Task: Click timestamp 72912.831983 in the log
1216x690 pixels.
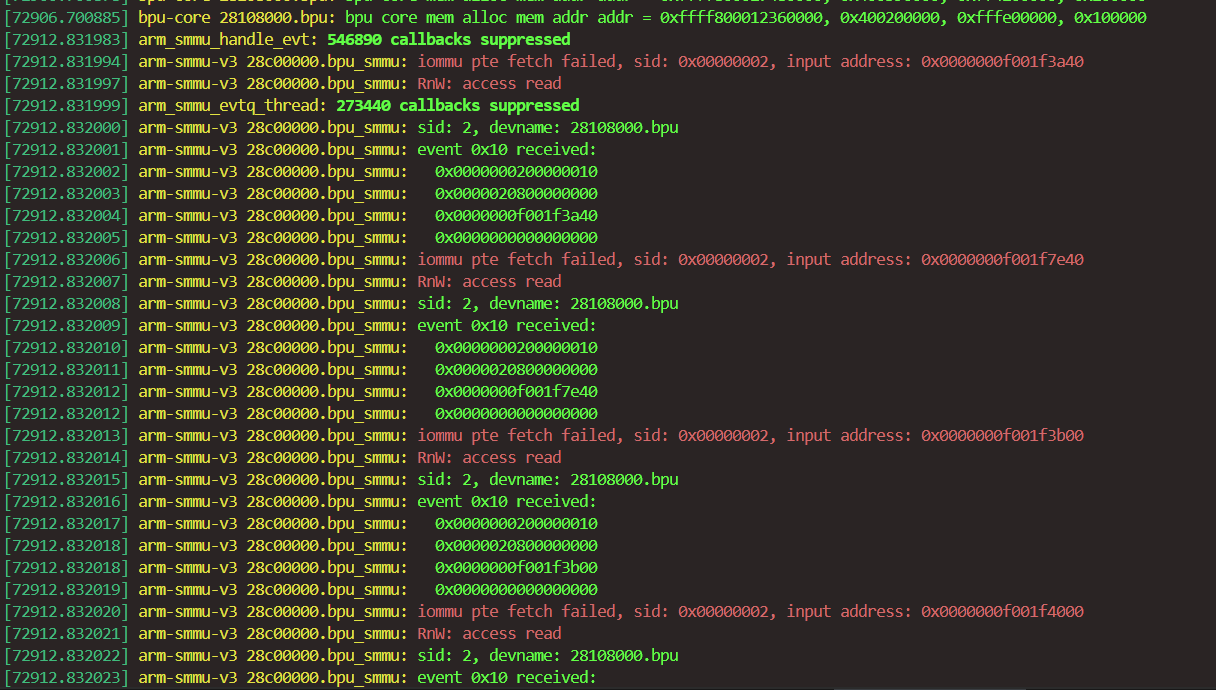Action: [x=66, y=40]
